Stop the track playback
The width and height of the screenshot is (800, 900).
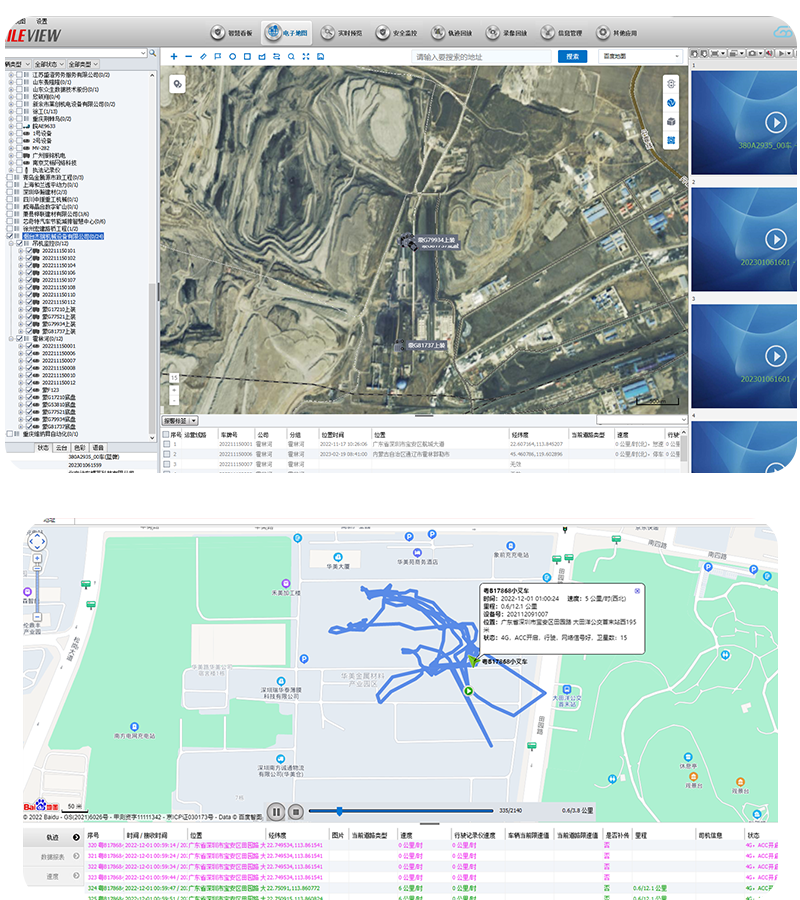(296, 812)
